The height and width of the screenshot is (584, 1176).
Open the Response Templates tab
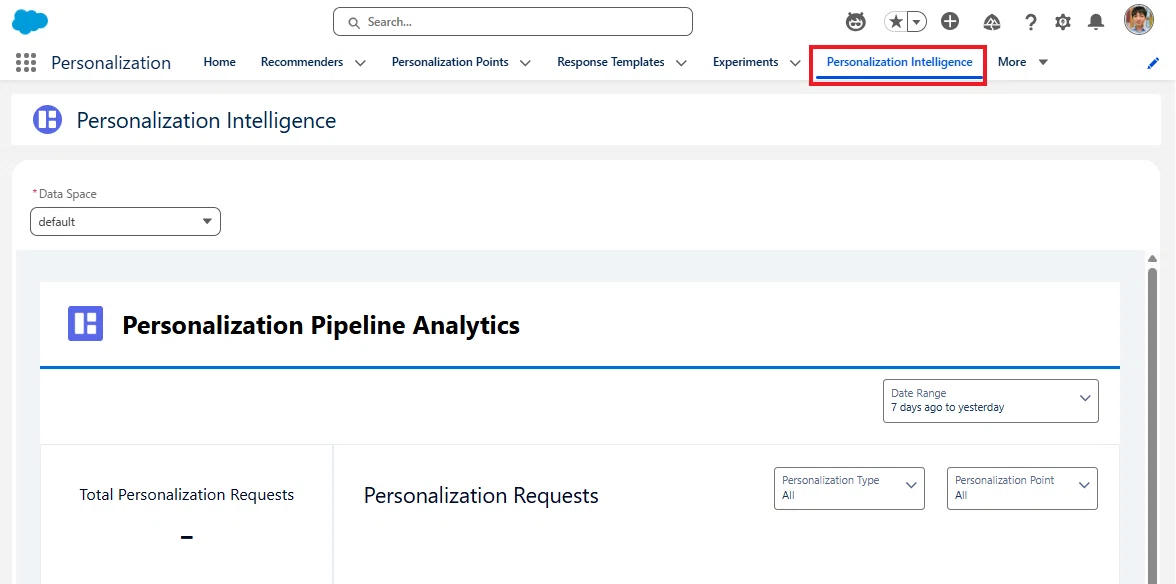pyautogui.click(x=610, y=62)
